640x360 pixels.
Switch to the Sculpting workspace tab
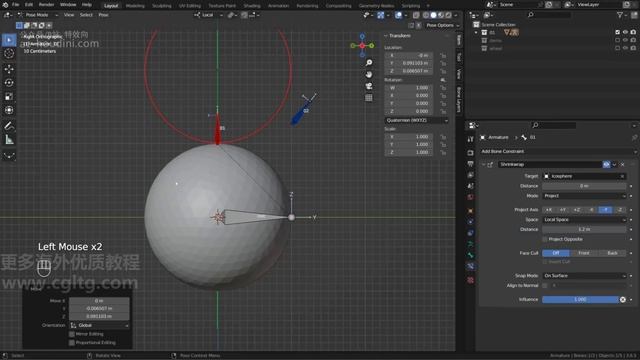(162, 6)
